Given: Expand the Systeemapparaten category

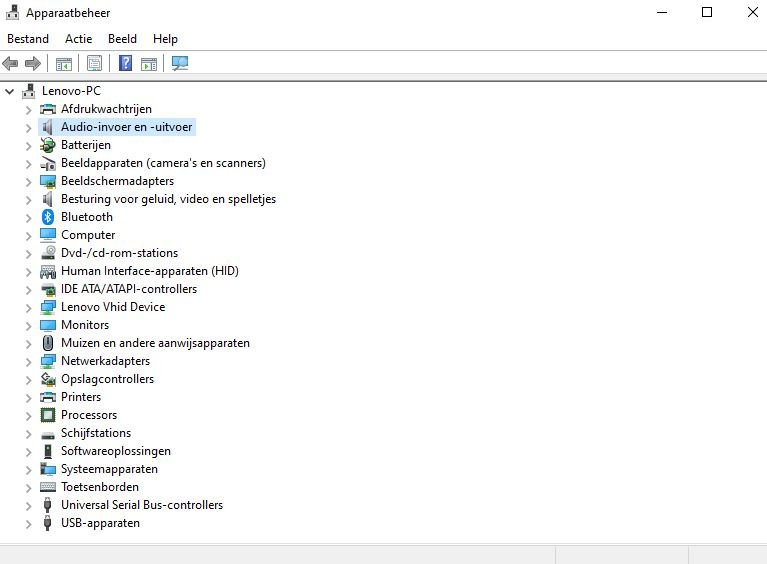Looking at the screenshot, I should click(x=28, y=470).
